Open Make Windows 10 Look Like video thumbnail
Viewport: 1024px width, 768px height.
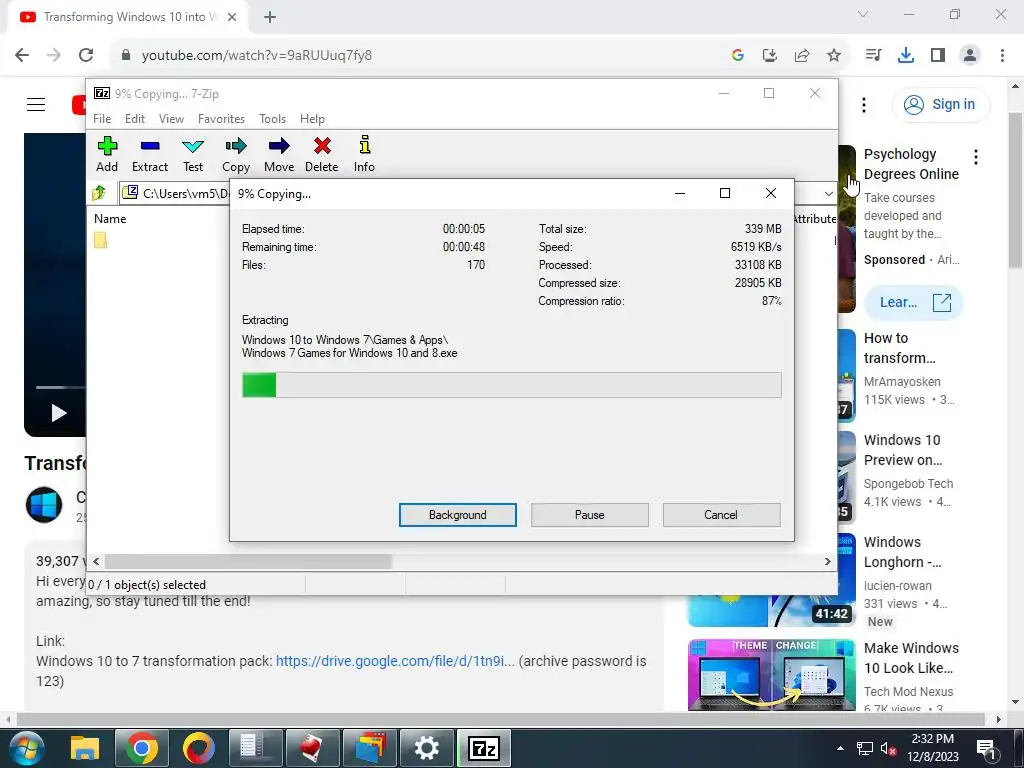coord(771,675)
